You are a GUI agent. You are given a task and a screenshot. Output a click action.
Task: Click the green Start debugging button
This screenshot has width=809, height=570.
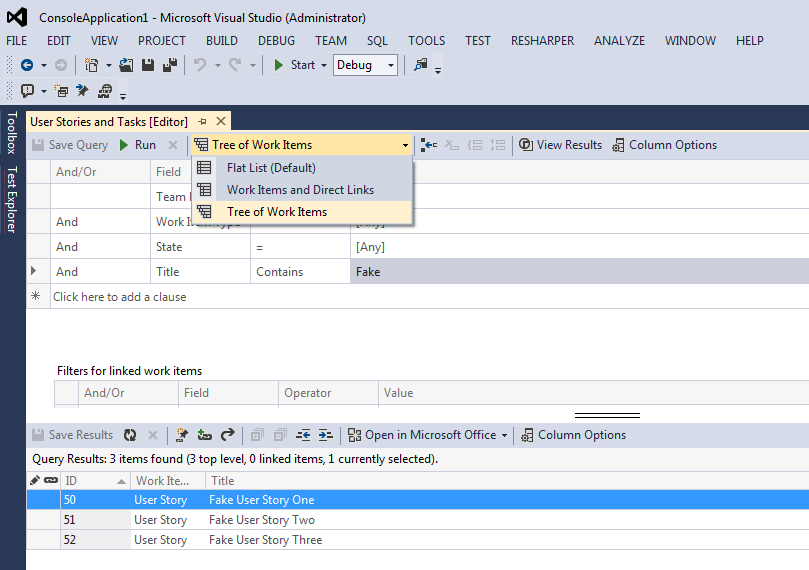[x=295, y=65]
